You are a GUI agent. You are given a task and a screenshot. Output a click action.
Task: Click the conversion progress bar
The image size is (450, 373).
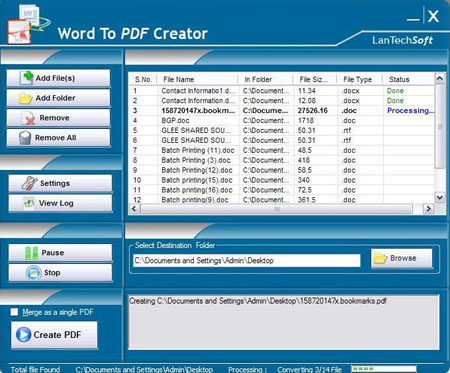(383, 369)
